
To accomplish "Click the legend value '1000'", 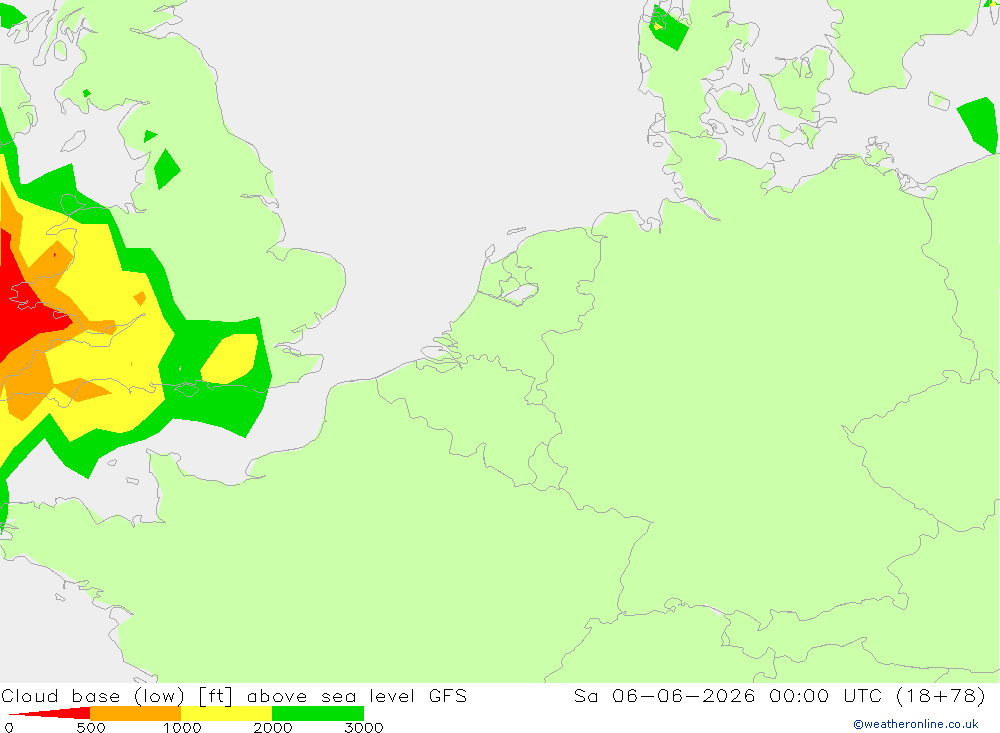I will tap(182, 727).
